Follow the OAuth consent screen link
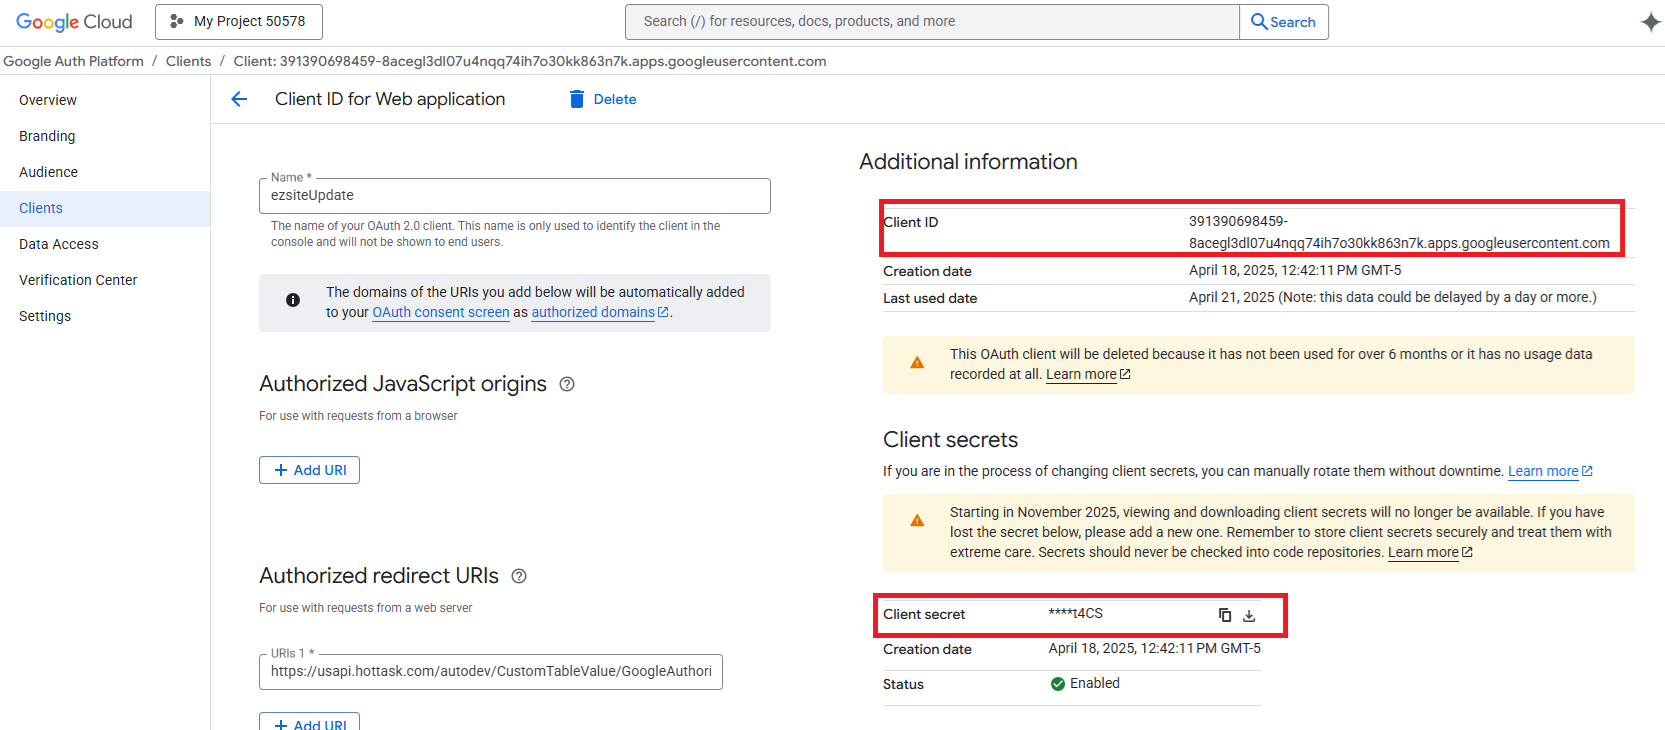The height and width of the screenshot is (730, 1665). pos(441,312)
